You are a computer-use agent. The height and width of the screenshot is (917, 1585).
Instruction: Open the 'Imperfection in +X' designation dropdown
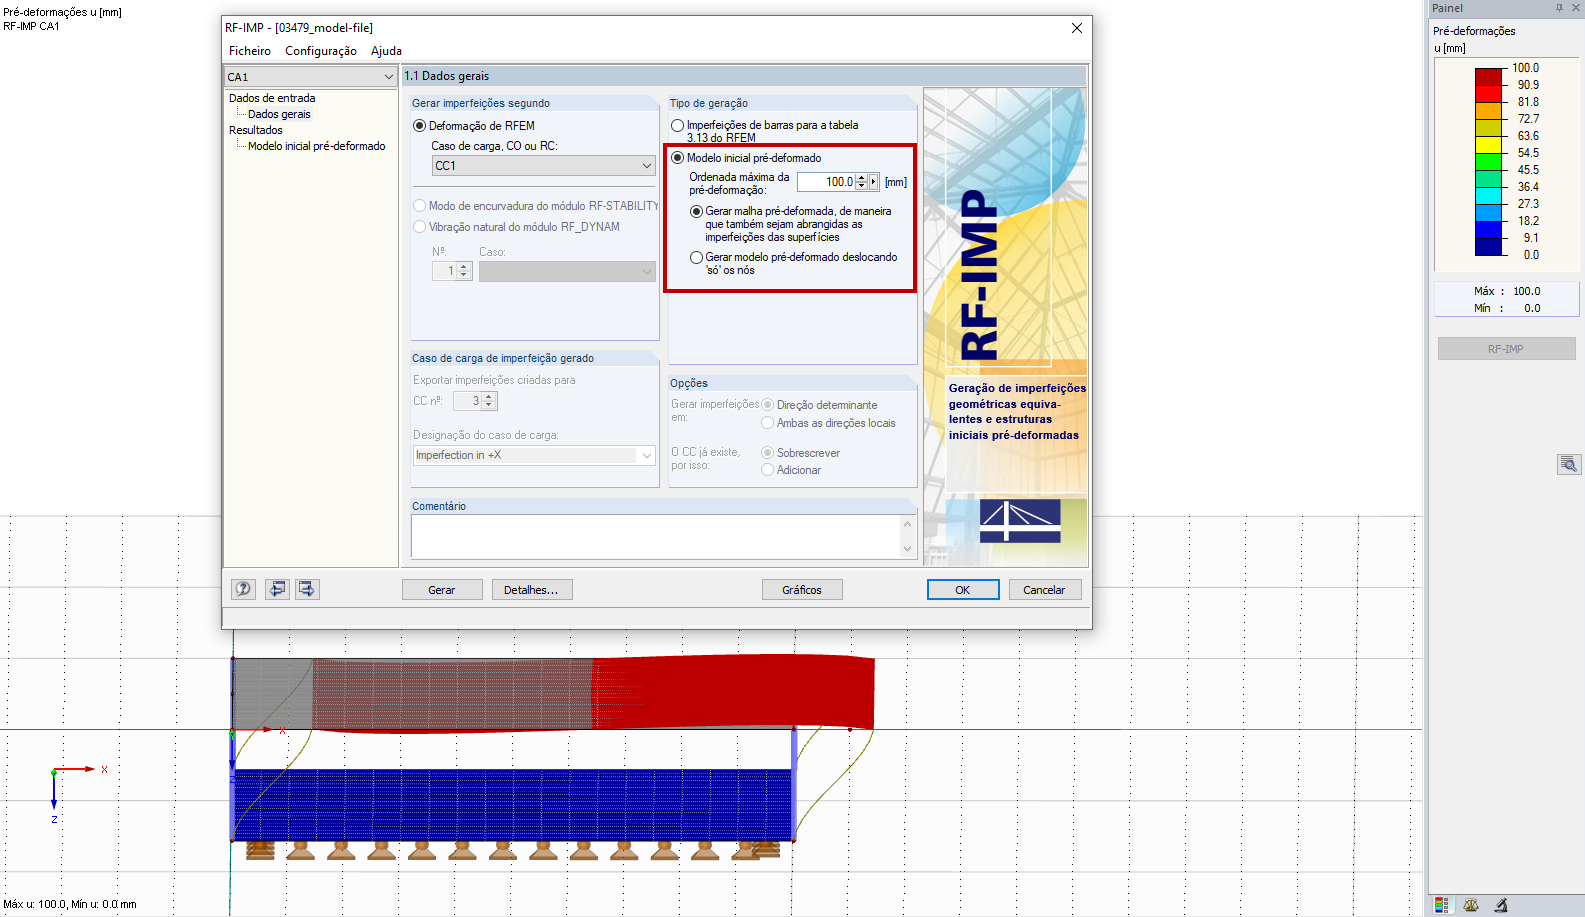pos(534,455)
